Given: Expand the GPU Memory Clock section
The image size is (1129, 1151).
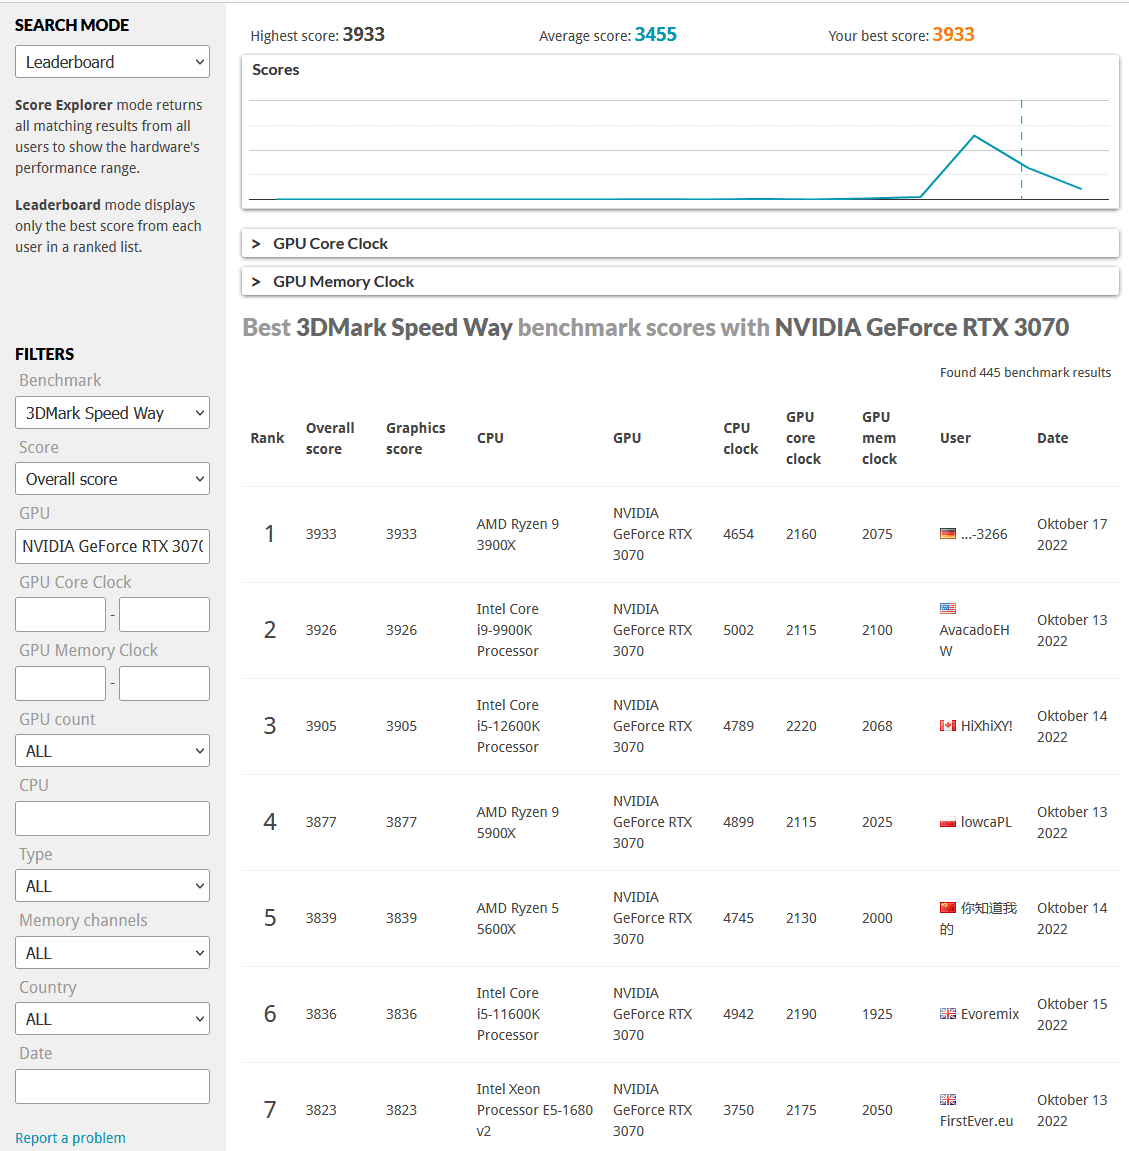Looking at the screenshot, I should [x=680, y=281].
